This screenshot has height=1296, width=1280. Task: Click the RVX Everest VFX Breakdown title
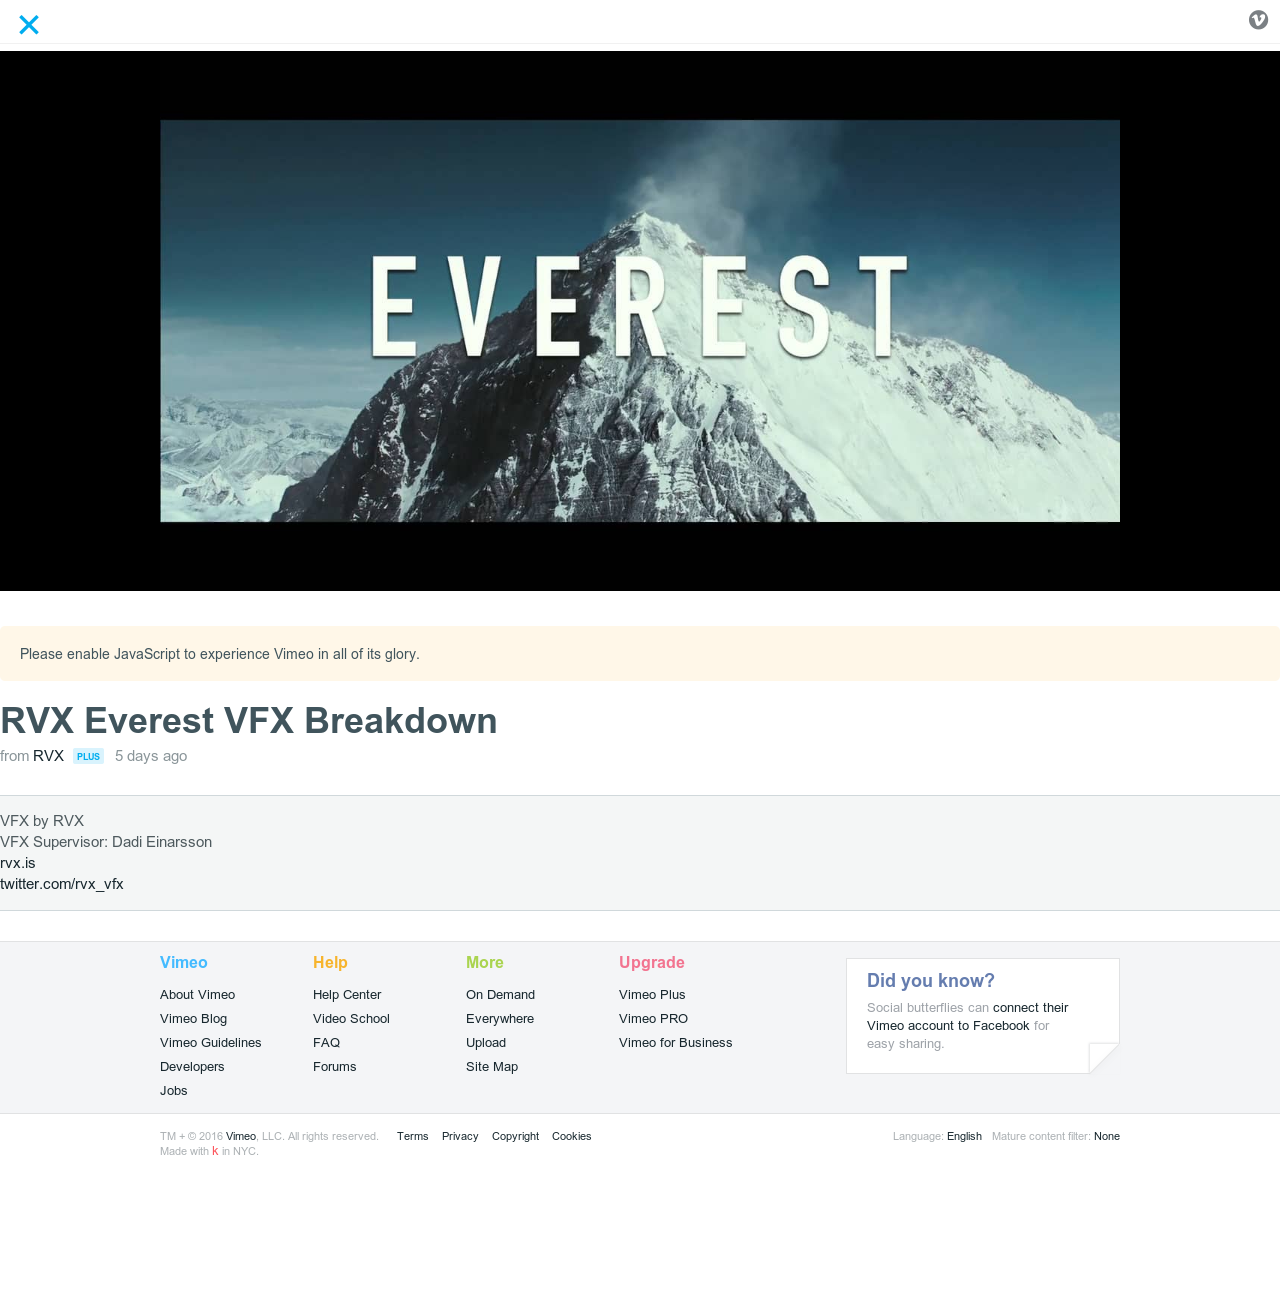coord(249,721)
